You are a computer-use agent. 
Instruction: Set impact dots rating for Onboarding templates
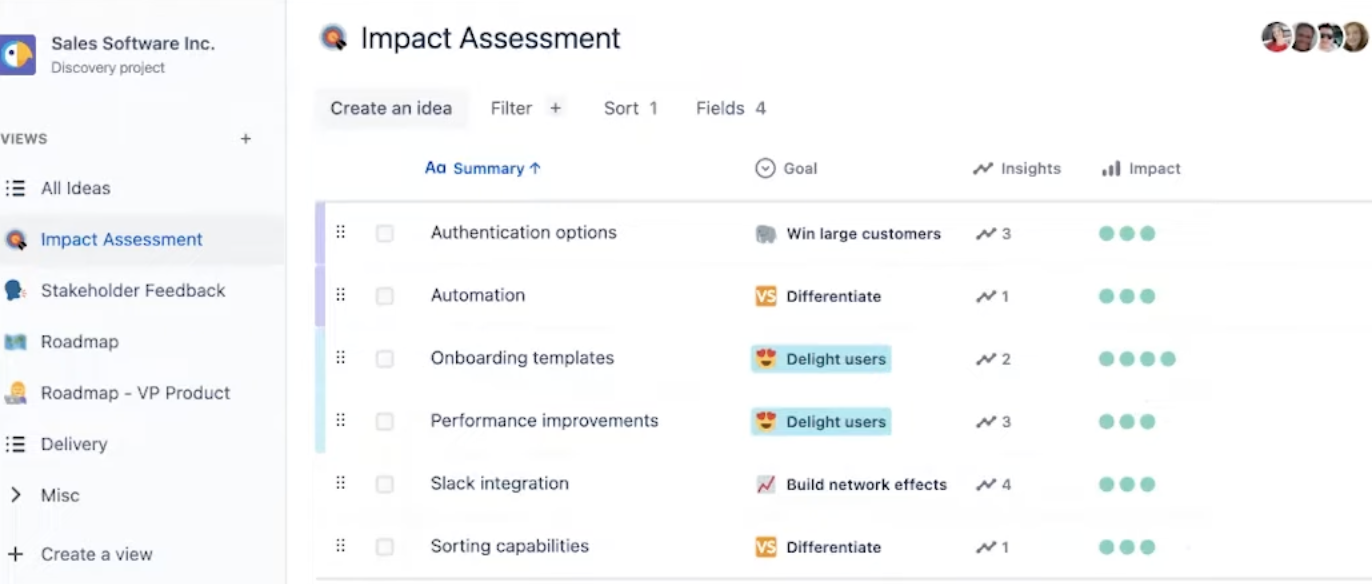coord(1137,359)
